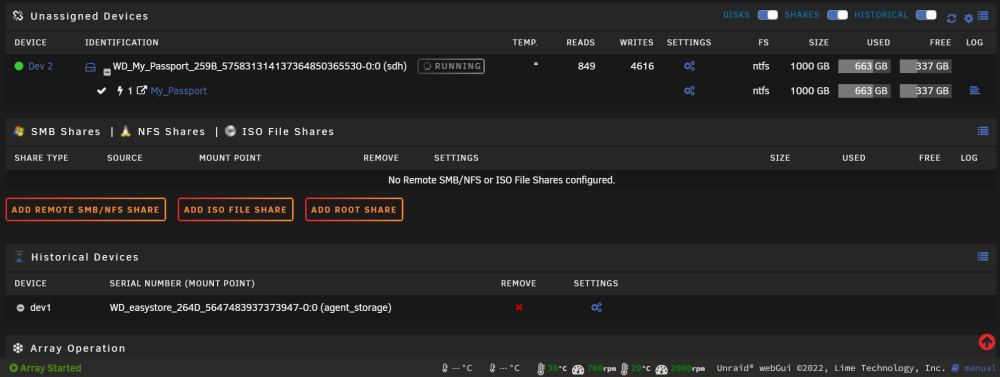Open the My_Passport mount point link
This screenshot has width=1000, height=377.
(x=179, y=91)
